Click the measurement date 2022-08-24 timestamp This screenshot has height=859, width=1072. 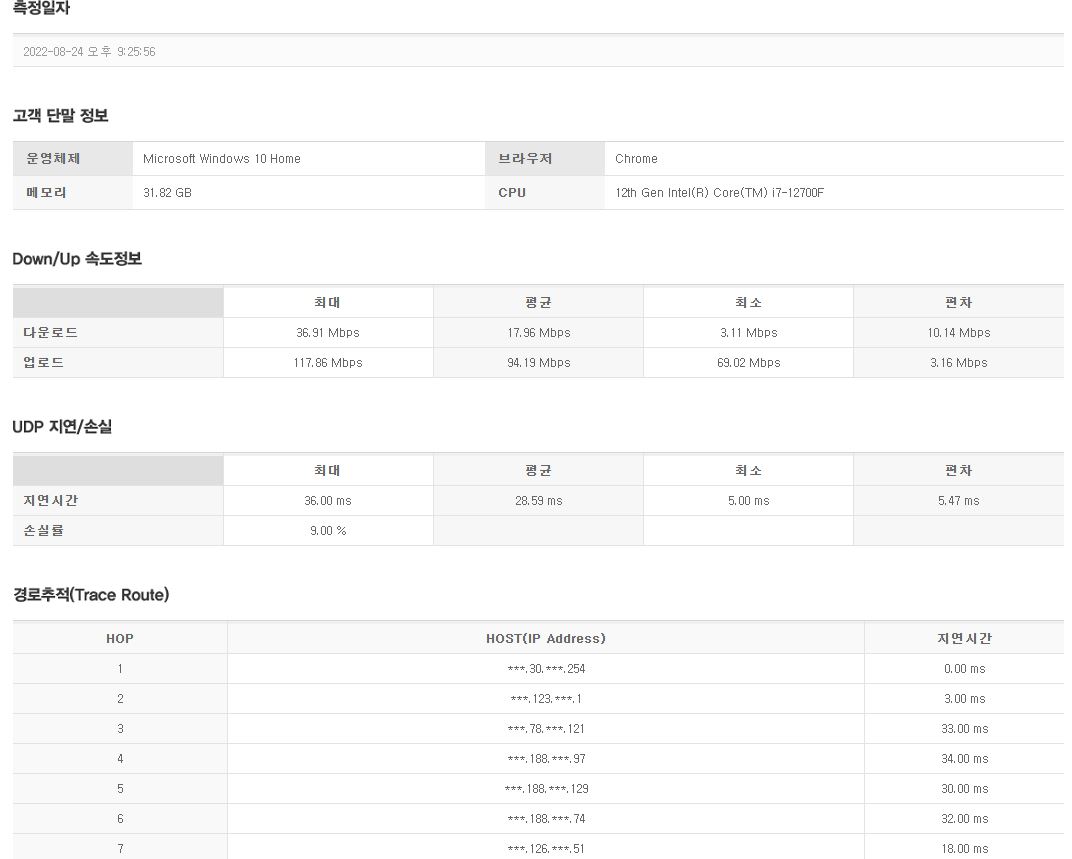89,52
